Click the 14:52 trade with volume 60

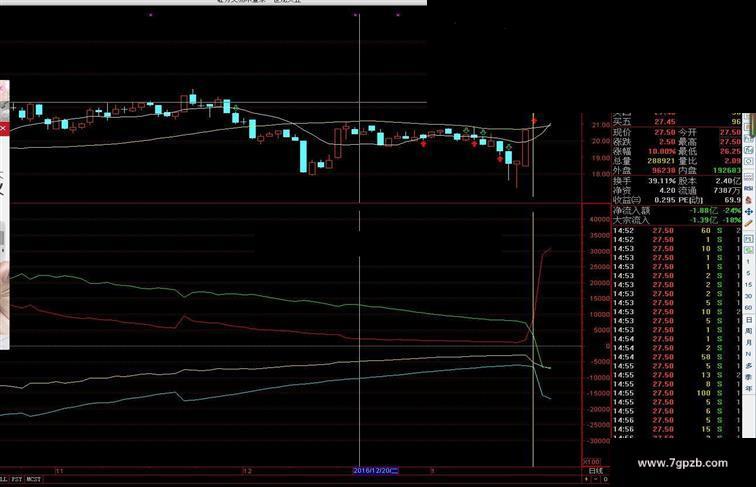coord(677,230)
